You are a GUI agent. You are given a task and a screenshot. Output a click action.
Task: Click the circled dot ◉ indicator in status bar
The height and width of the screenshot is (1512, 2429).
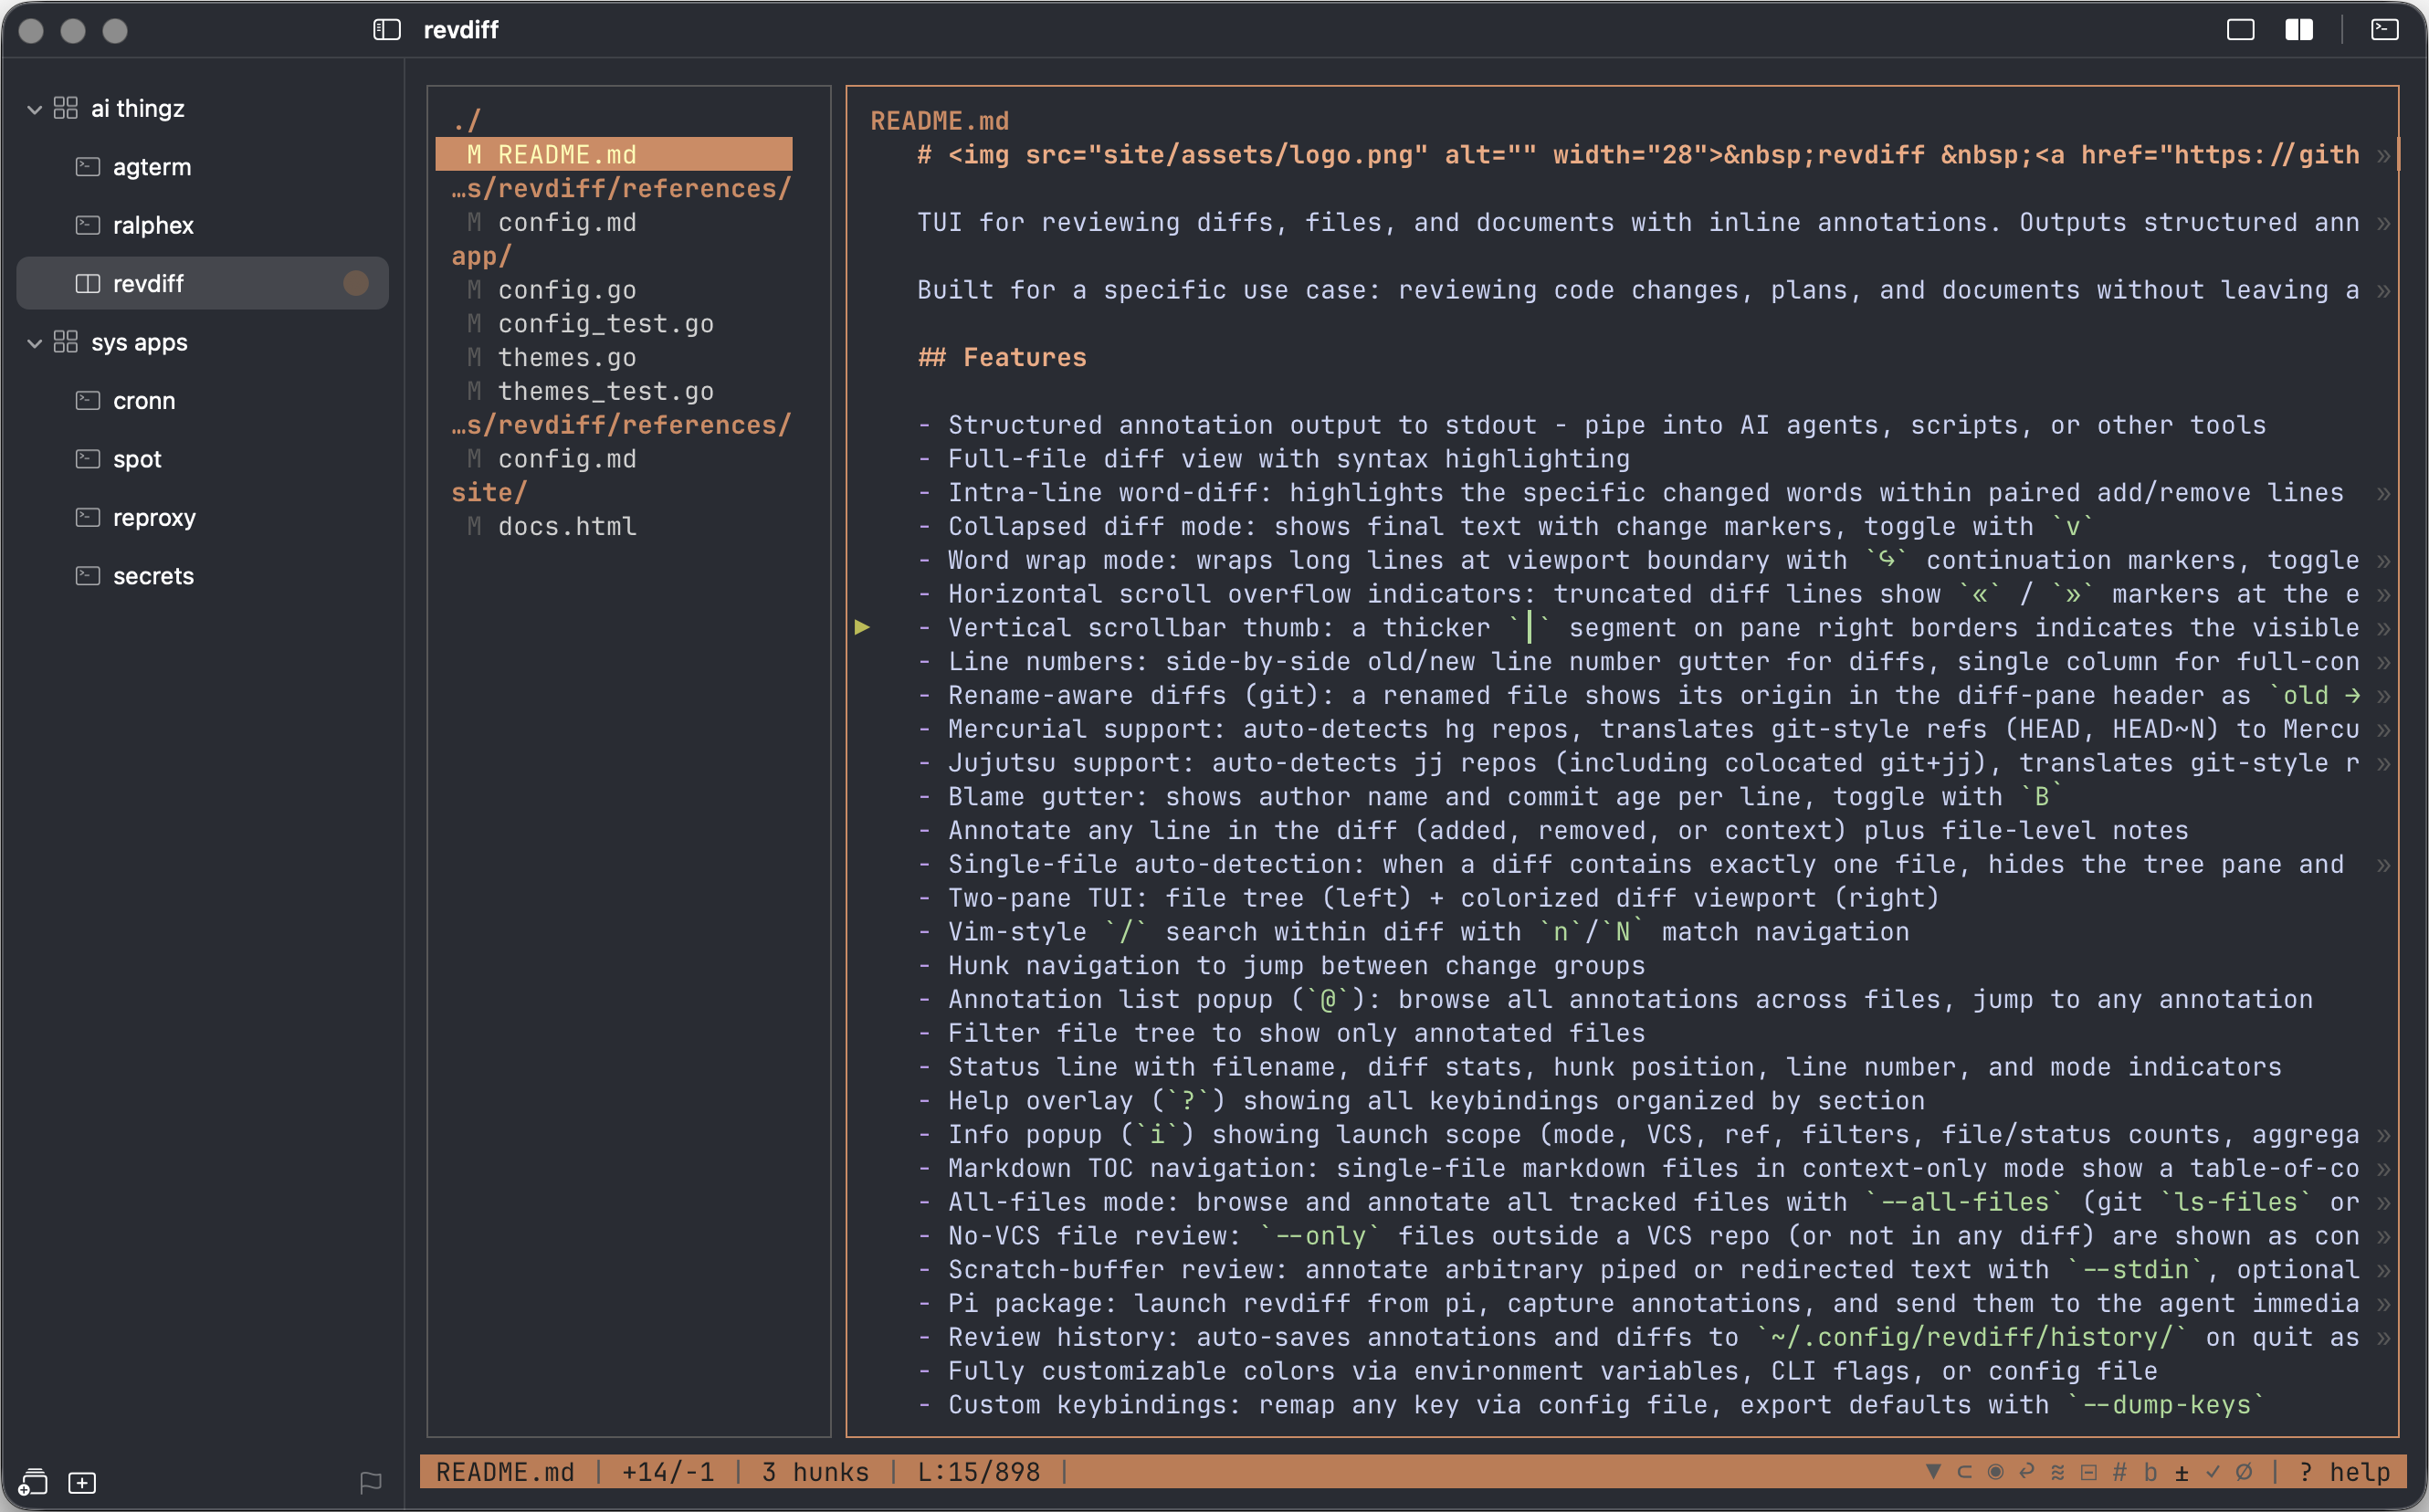point(1995,1471)
